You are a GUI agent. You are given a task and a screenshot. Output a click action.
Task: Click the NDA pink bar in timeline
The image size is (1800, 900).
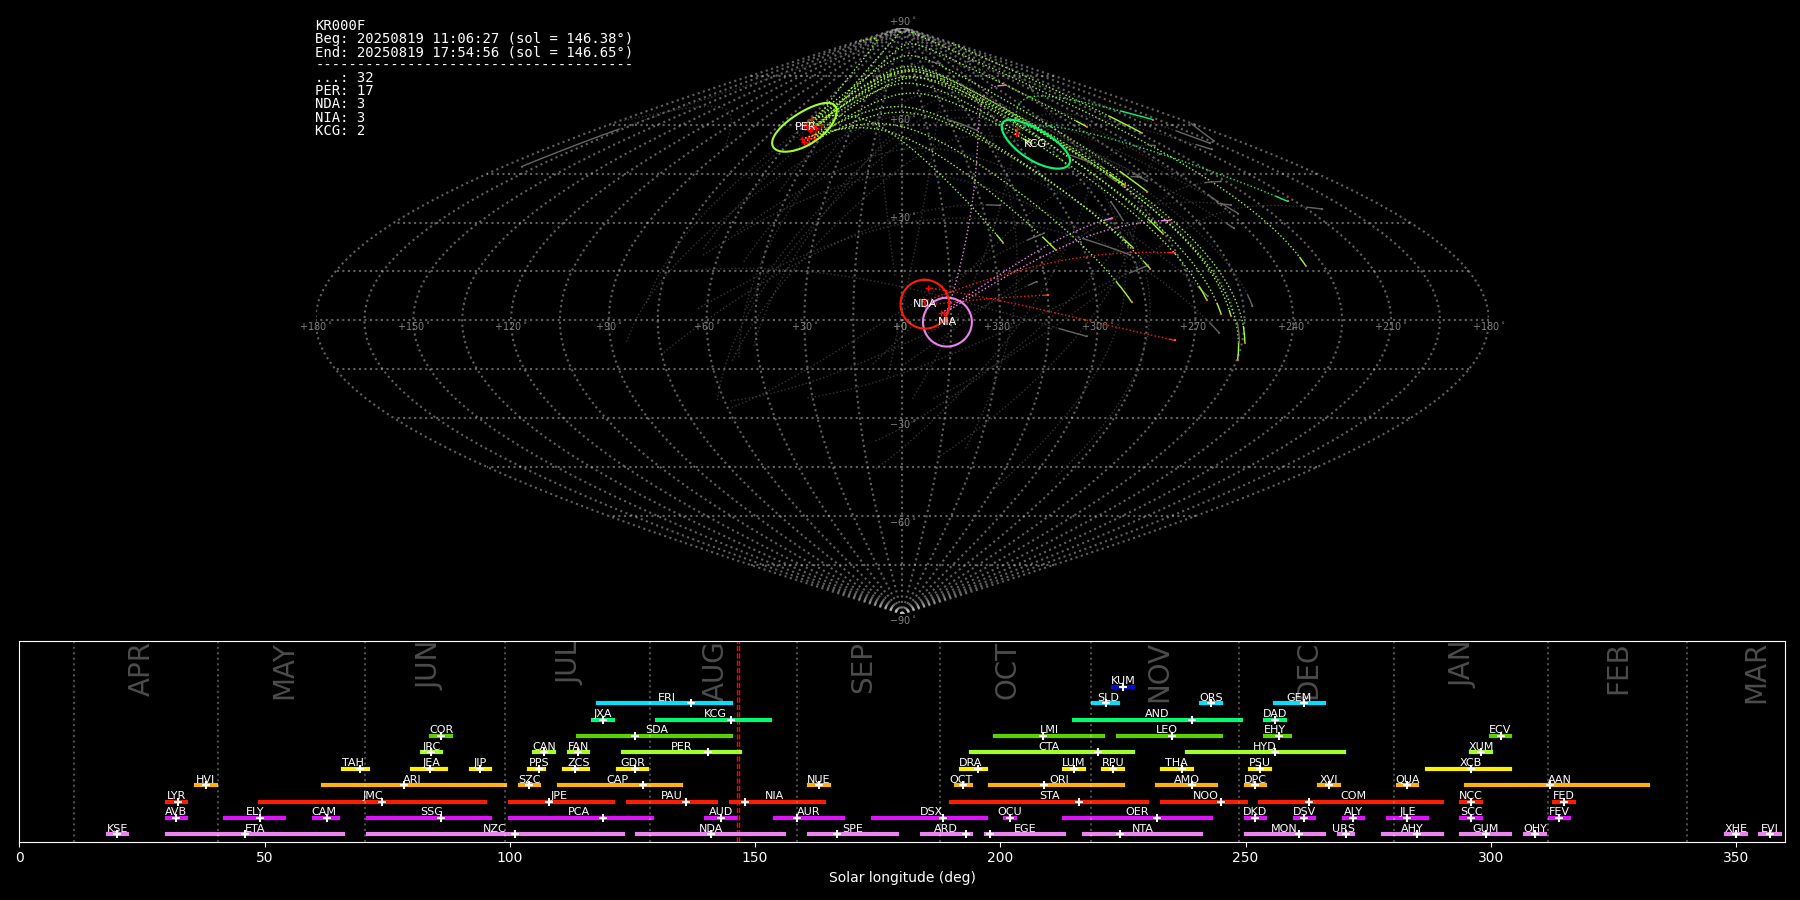click(x=710, y=834)
